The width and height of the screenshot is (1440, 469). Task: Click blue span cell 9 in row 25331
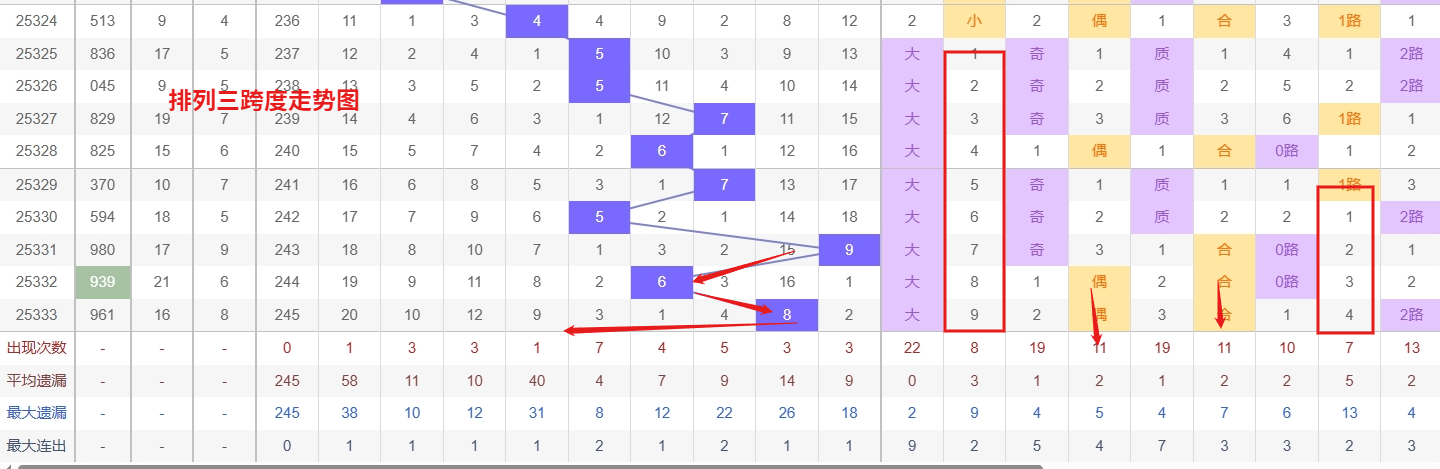point(849,250)
